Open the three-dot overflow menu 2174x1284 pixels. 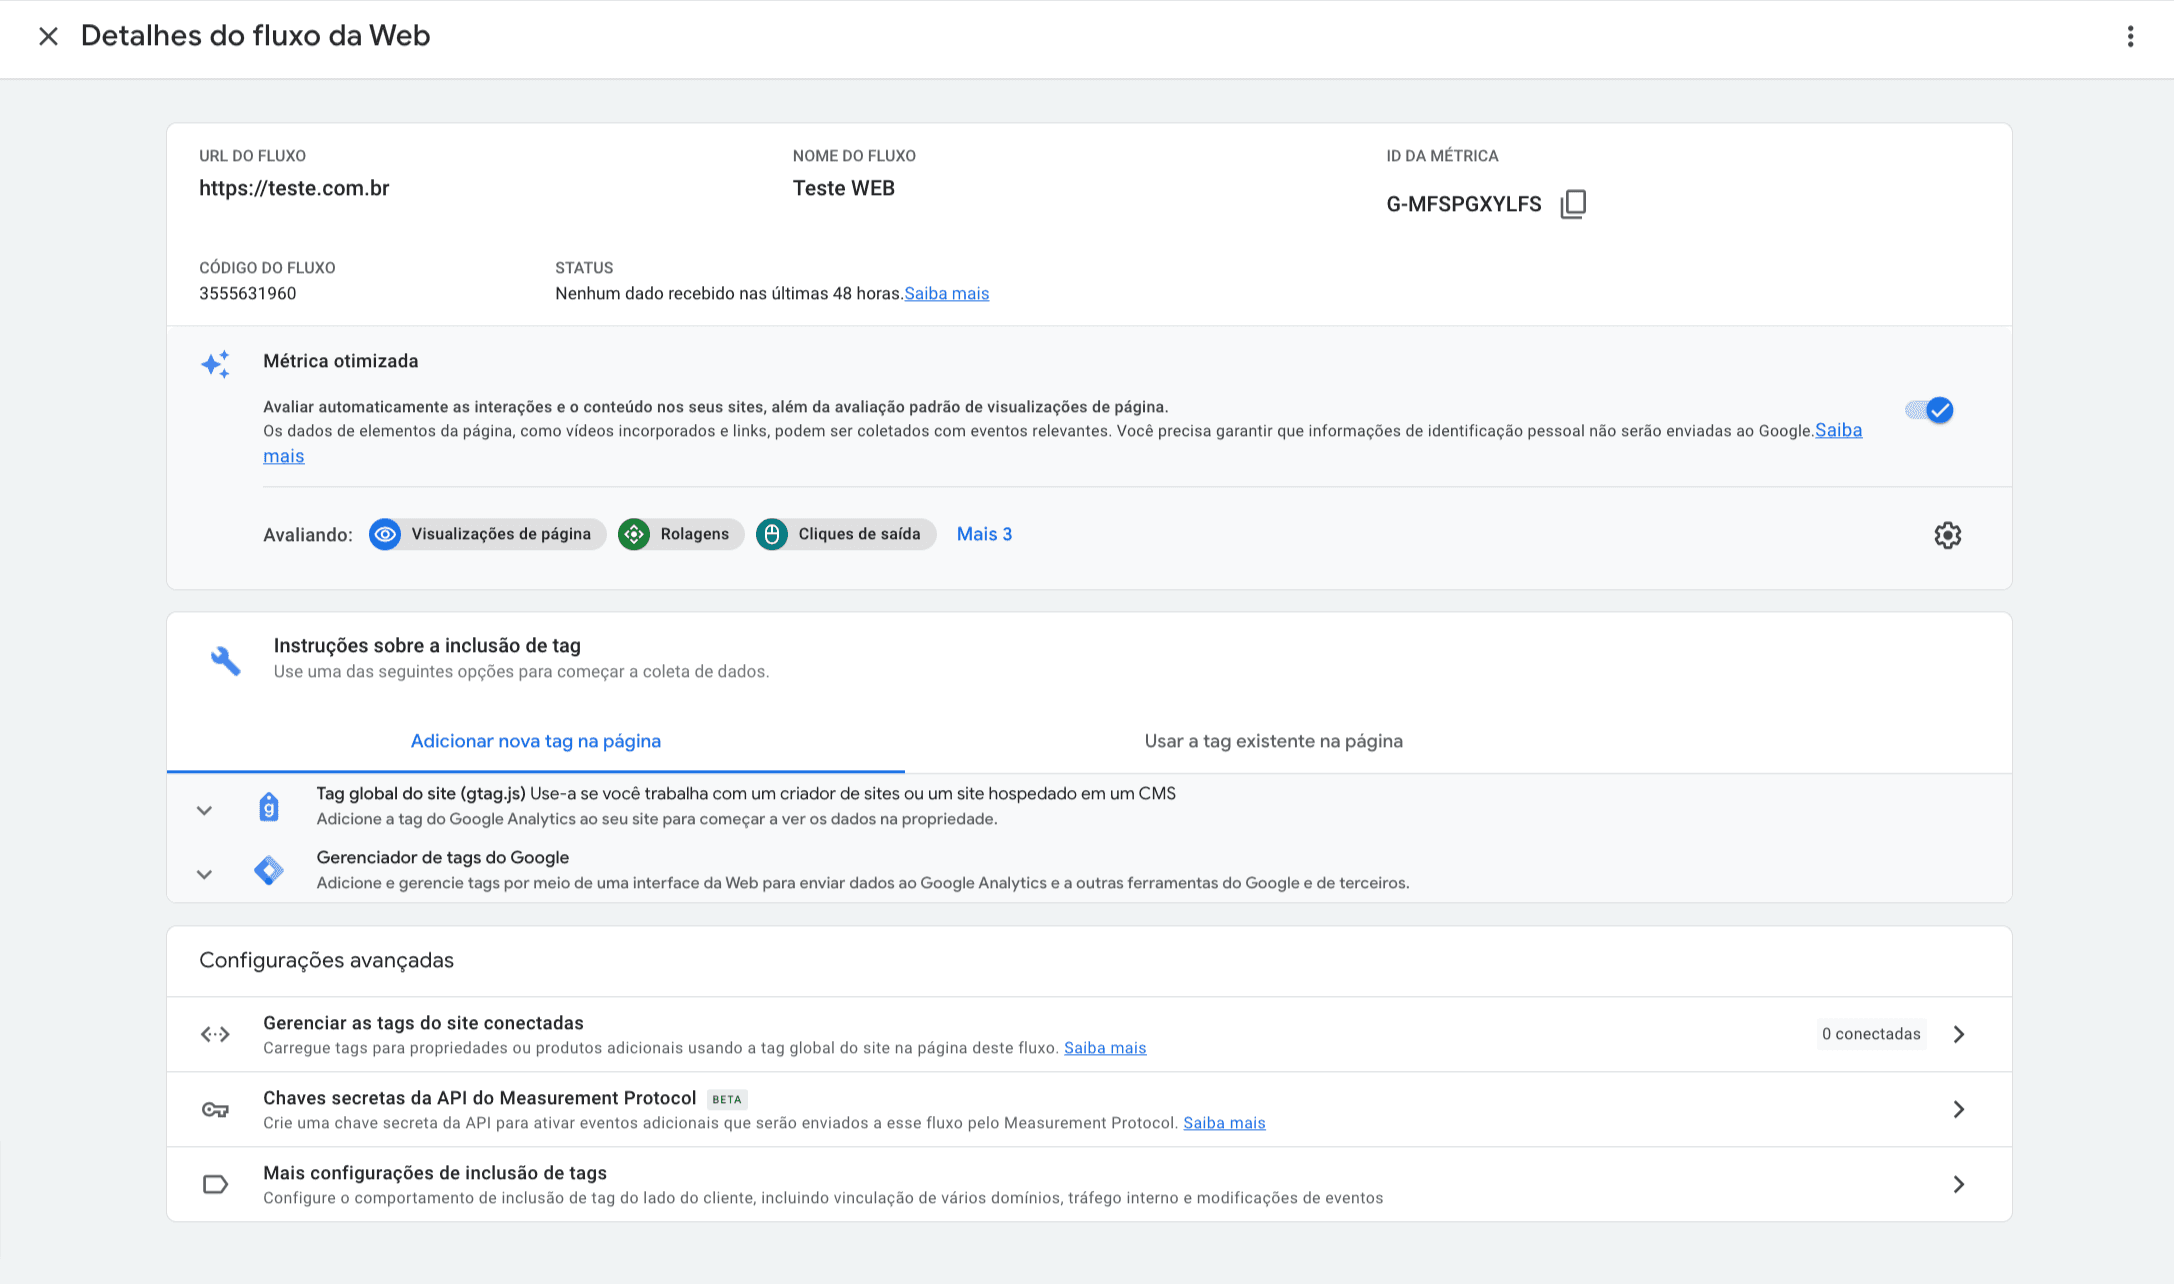click(x=2131, y=36)
